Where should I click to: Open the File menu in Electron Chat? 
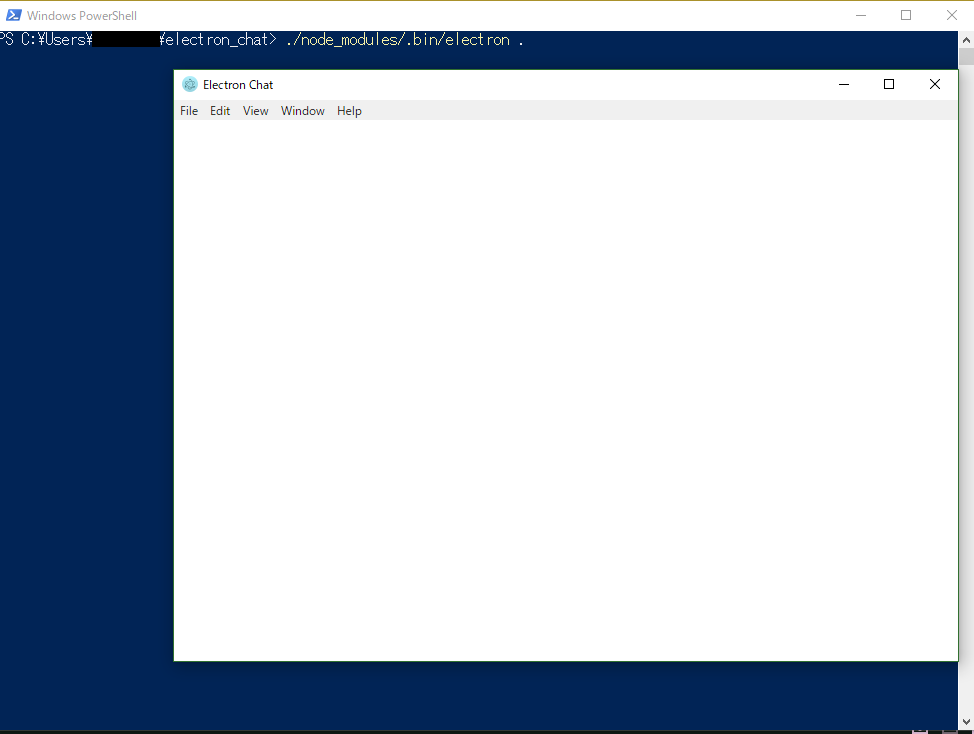[189, 111]
